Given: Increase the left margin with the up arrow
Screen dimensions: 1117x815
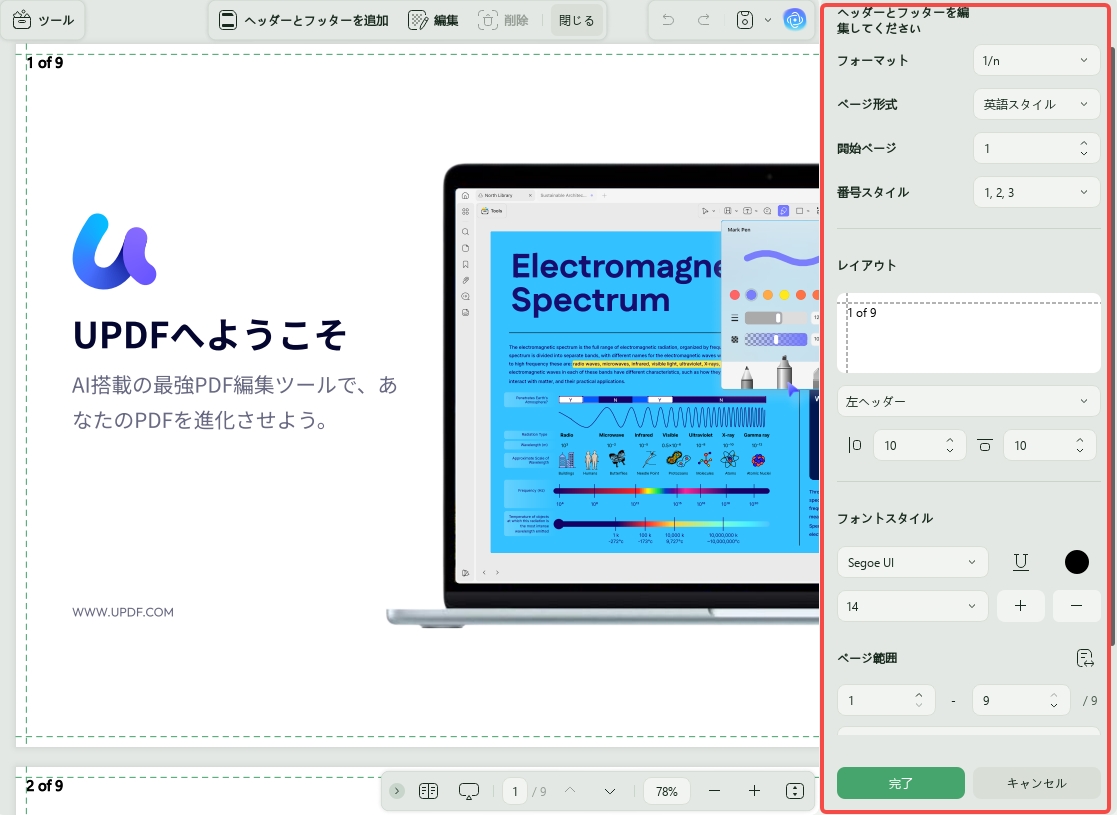Looking at the screenshot, I should click(x=950, y=440).
